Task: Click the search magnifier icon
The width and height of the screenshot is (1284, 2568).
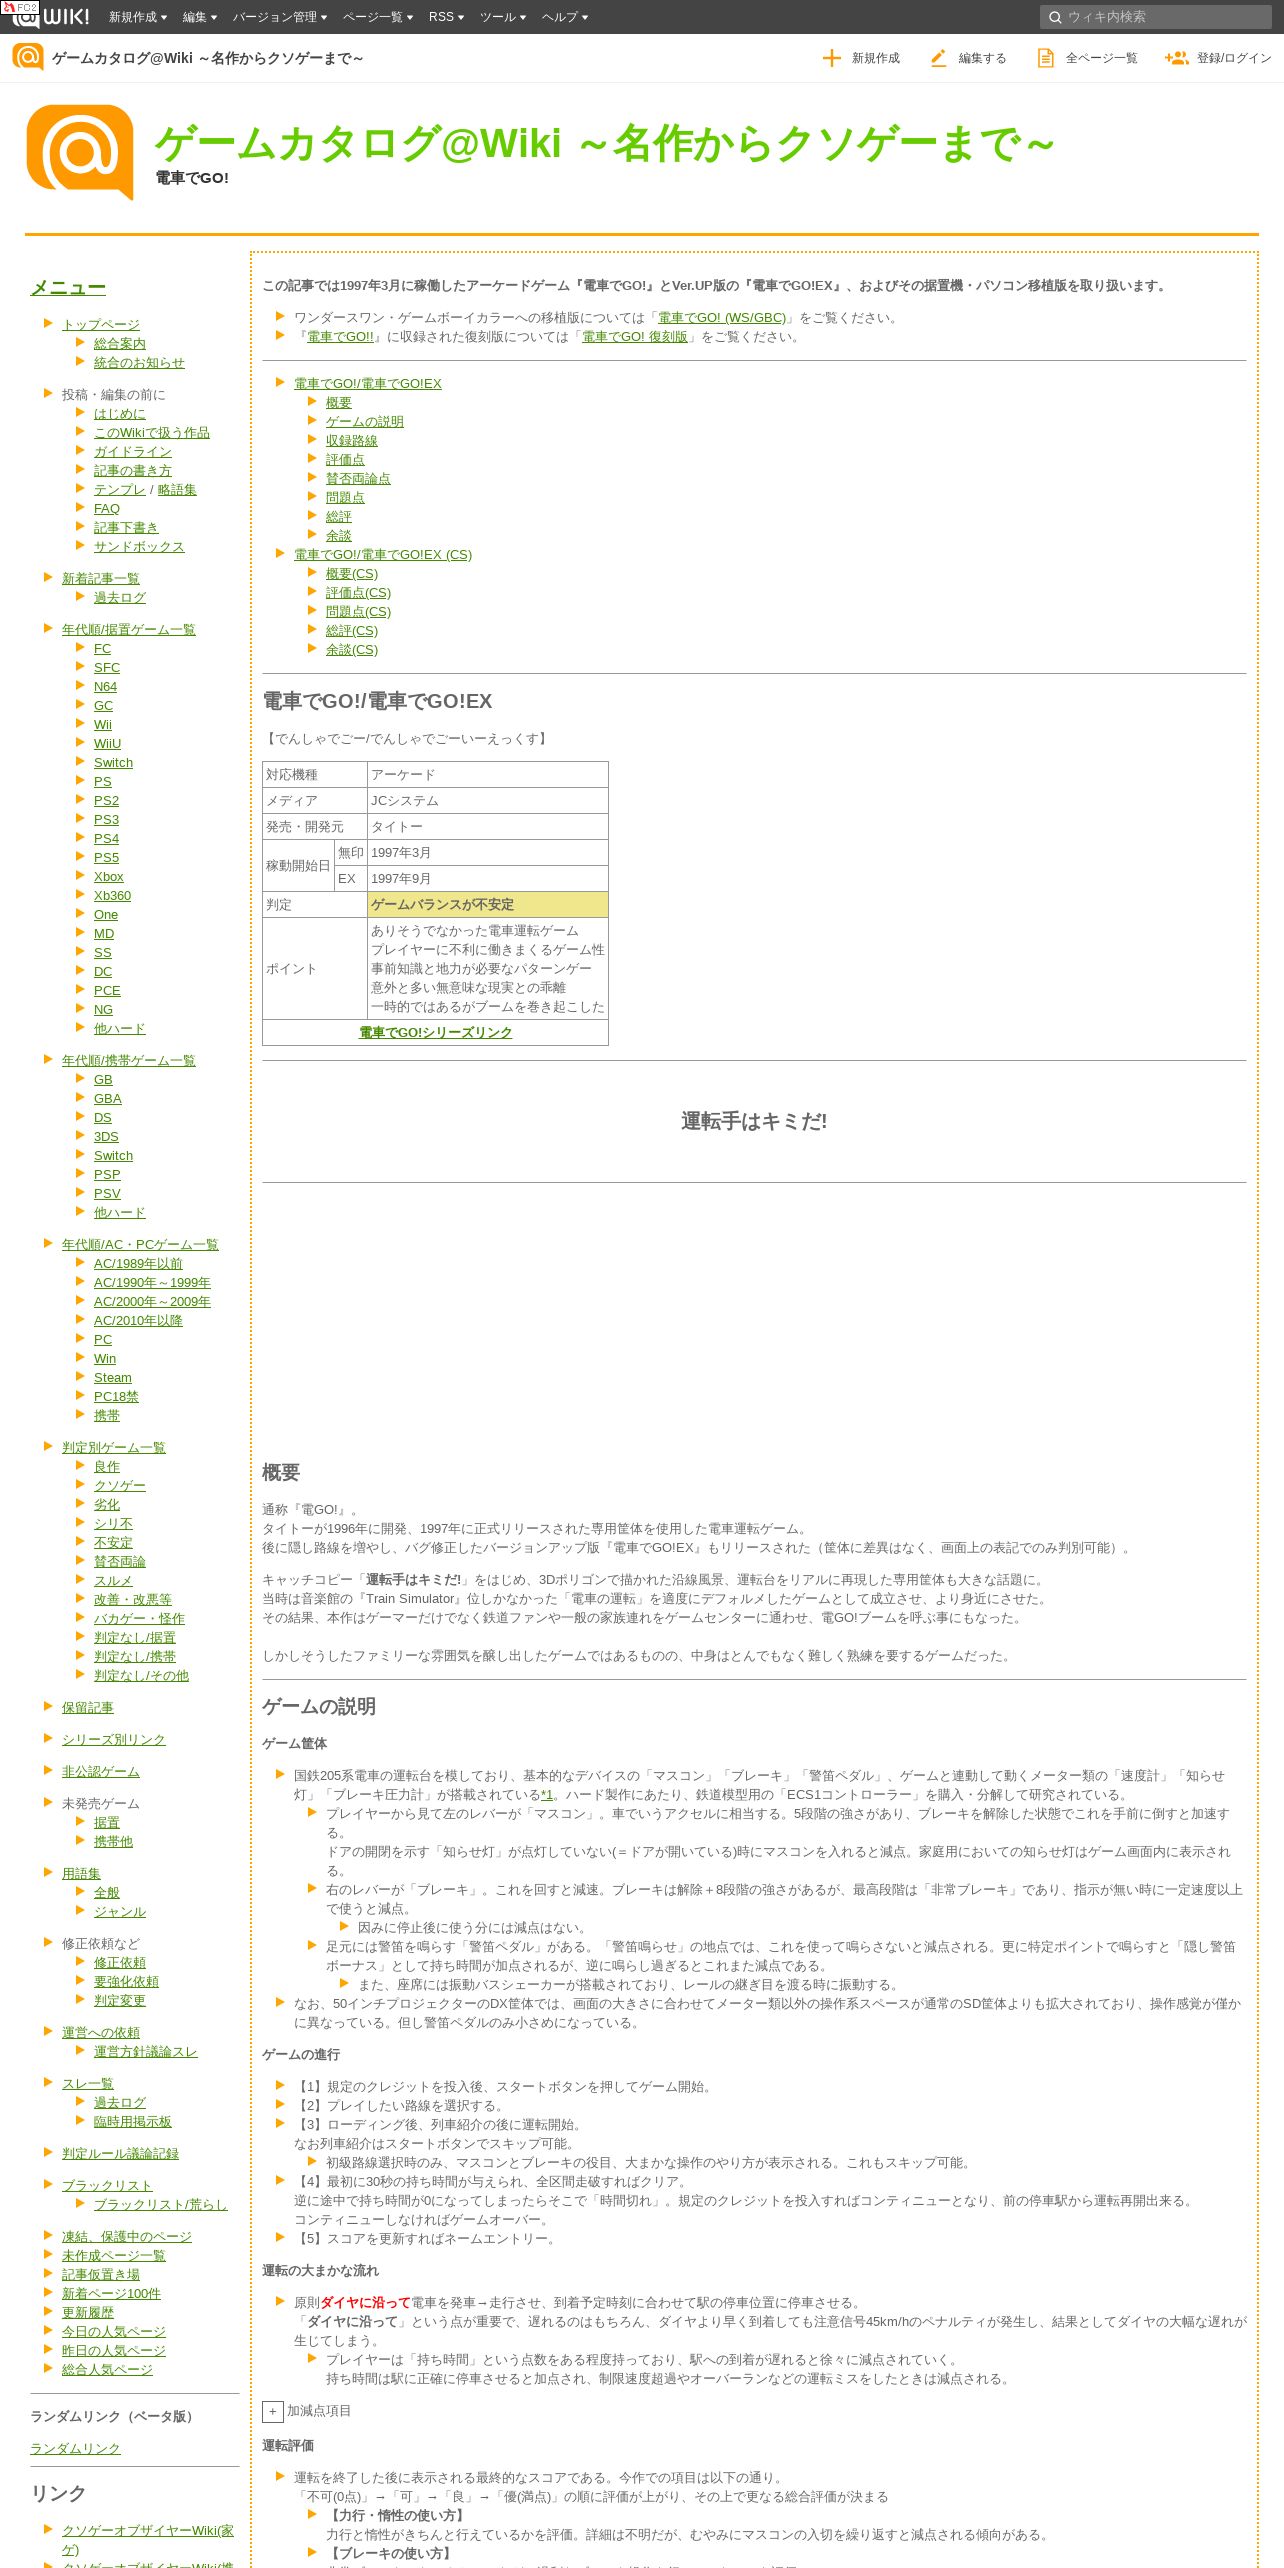Action: (1054, 17)
